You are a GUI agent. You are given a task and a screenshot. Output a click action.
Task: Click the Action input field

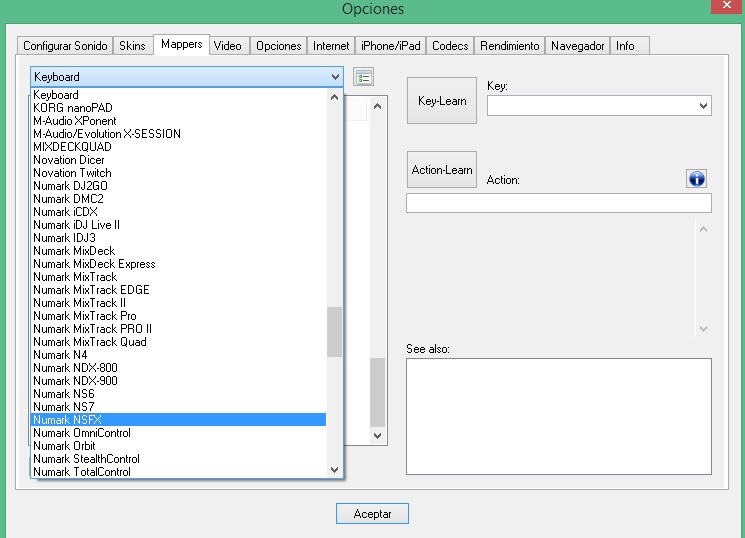tap(559, 203)
